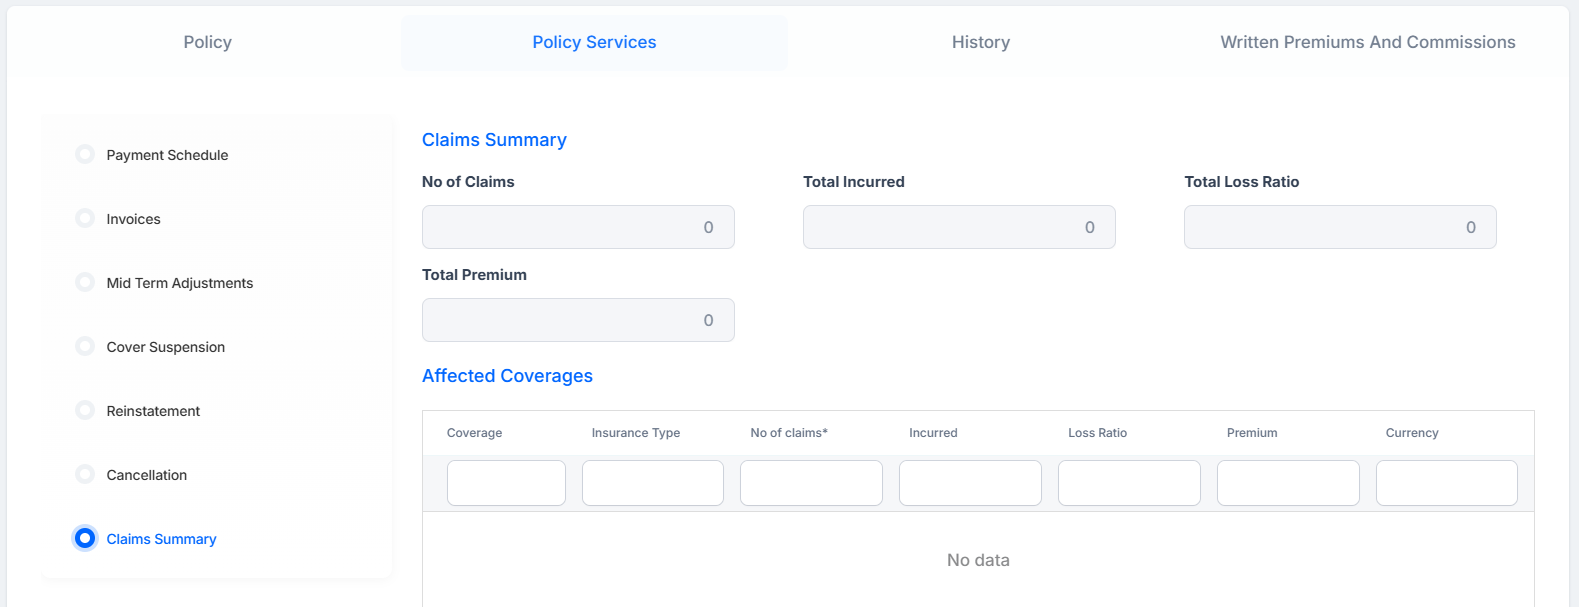This screenshot has width=1579, height=607.
Task: Click the Premium column filter box
Action: (x=1288, y=483)
